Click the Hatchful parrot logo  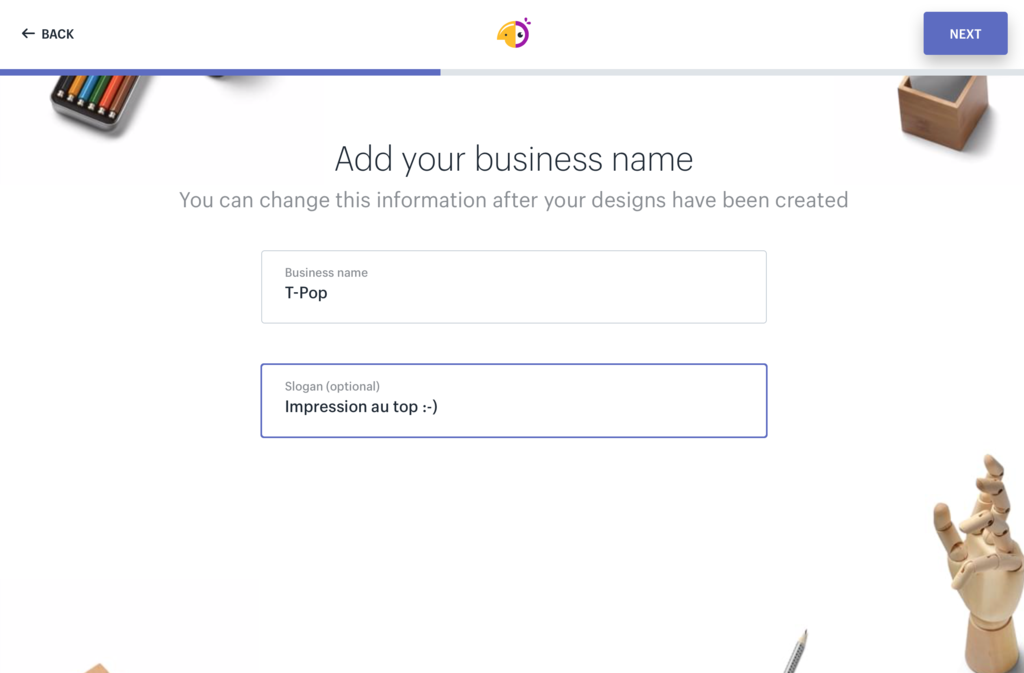(513, 34)
